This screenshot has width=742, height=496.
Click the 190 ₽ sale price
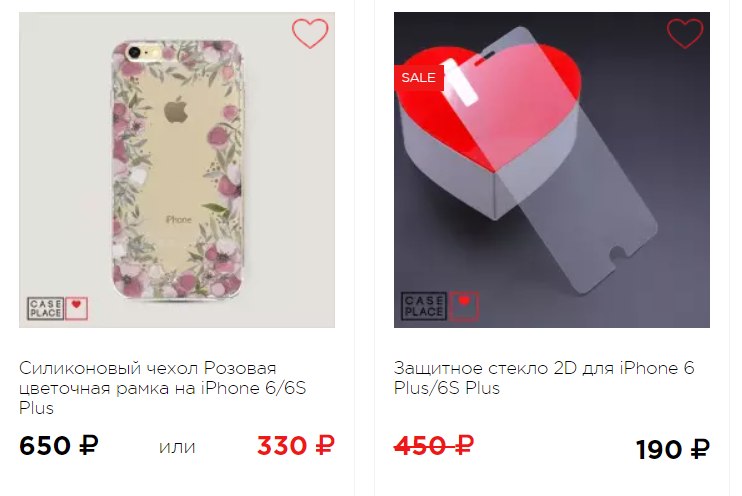click(x=672, y=450)
